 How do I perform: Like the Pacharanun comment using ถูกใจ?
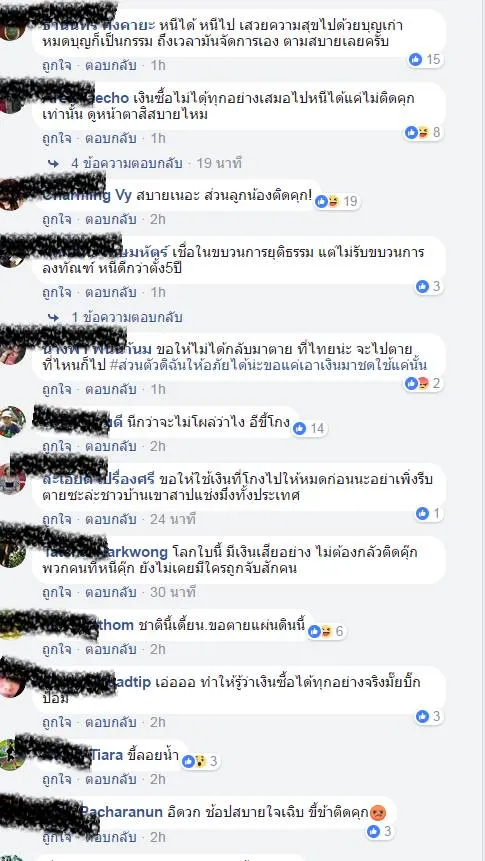click(57, 837)
